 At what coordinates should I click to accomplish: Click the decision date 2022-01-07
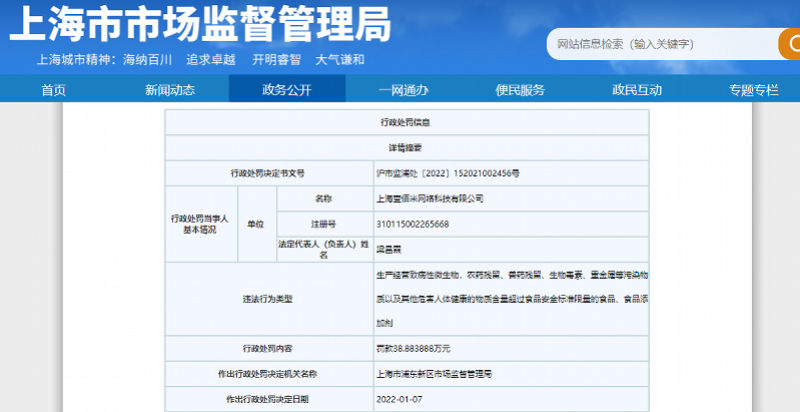coord(399,399)
